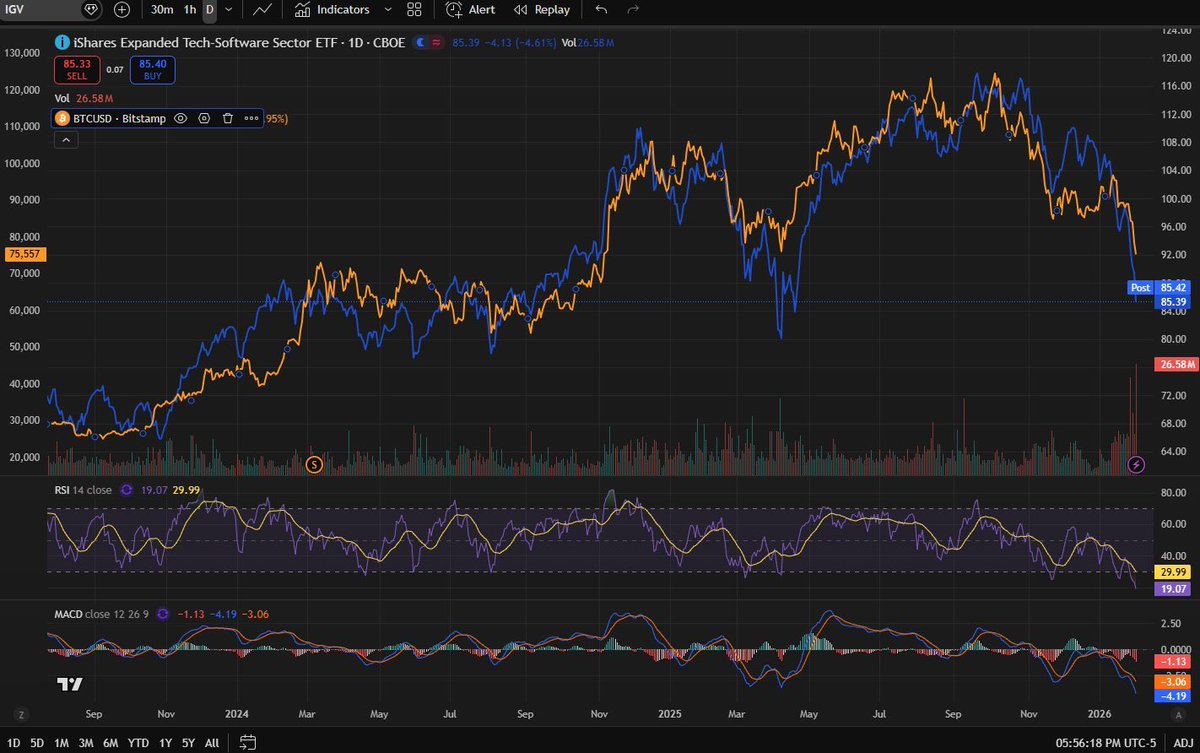Click the red 26.58M volume axis label
Image resolution: width=1200 pixels, height=753 pixels.
[1174, 365]
